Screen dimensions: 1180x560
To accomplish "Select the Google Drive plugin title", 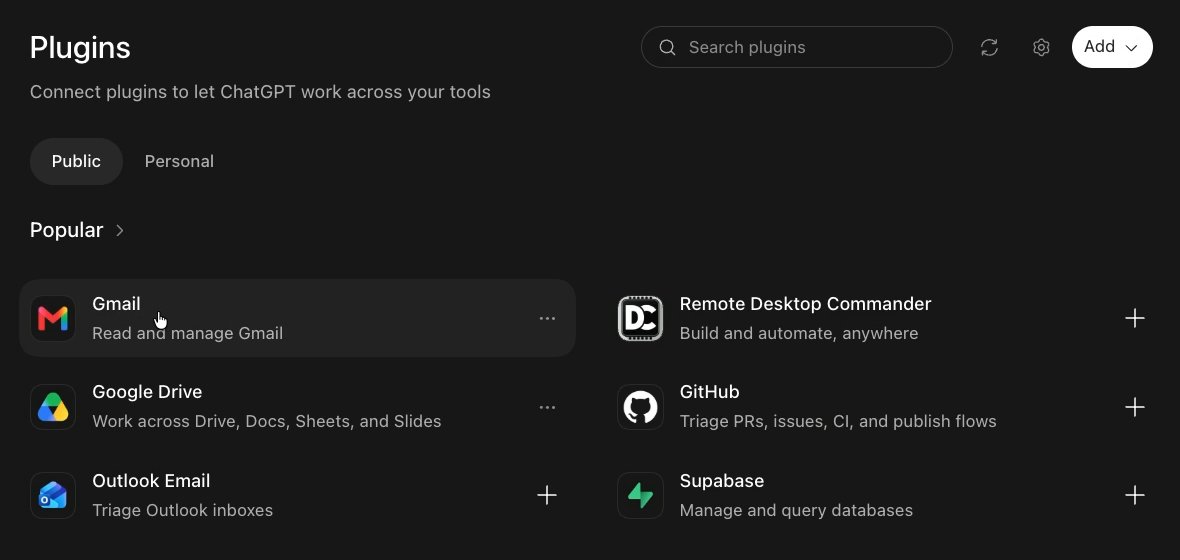I will click(x=147, y=392).
